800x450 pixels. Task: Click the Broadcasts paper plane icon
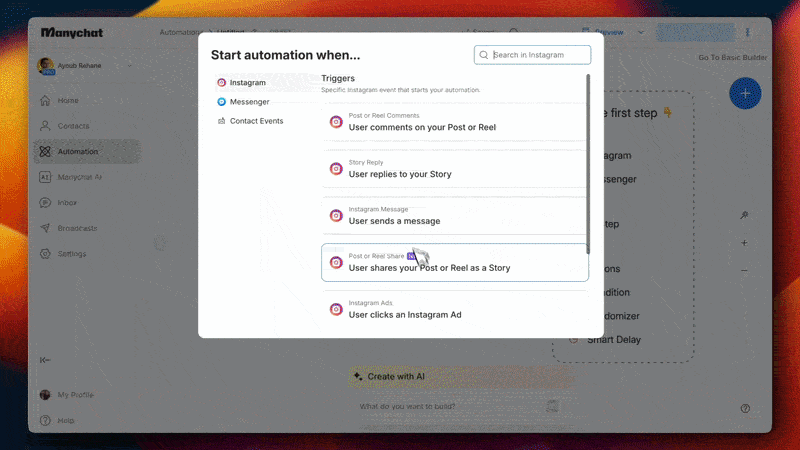coord(45,228)
